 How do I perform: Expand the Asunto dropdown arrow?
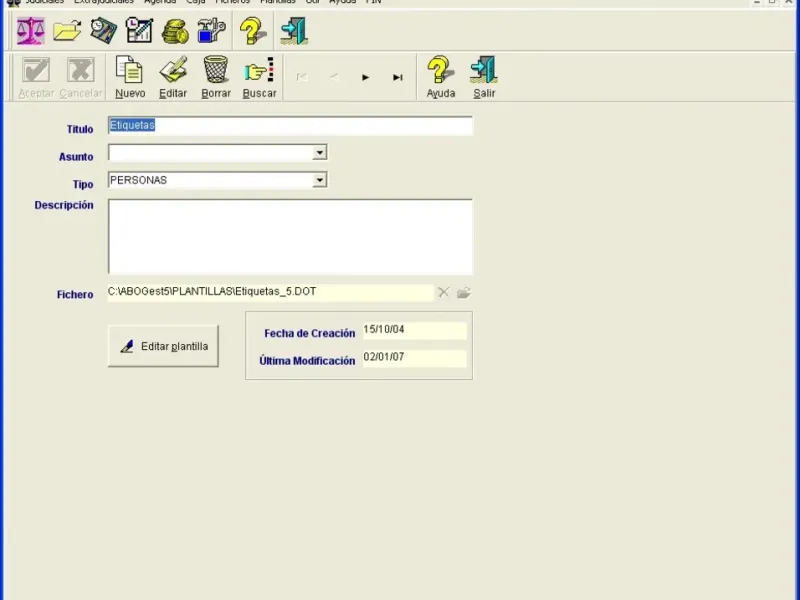pyautogui.click(x=319, y=153)
